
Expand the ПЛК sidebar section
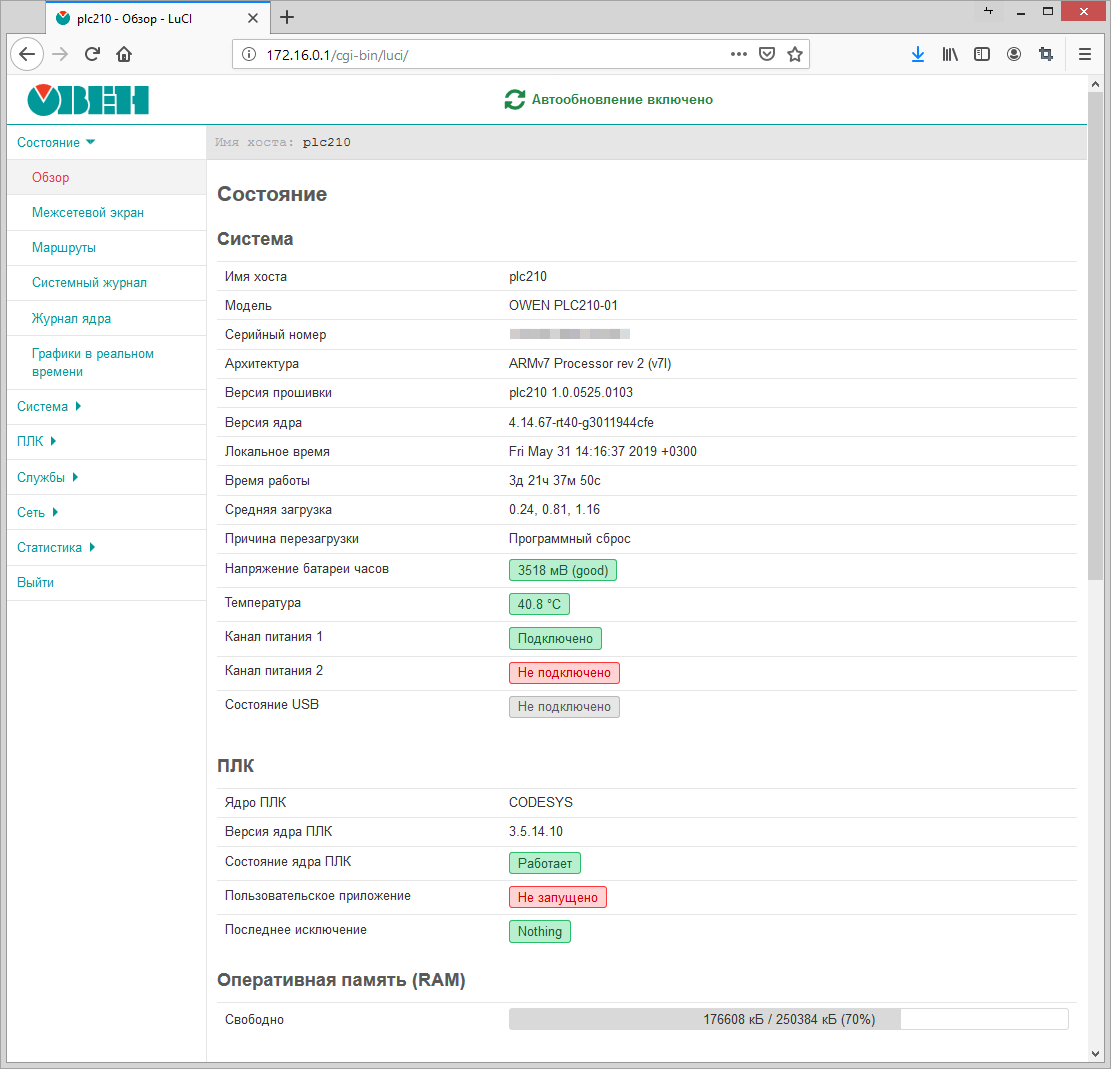pos(30,442)
